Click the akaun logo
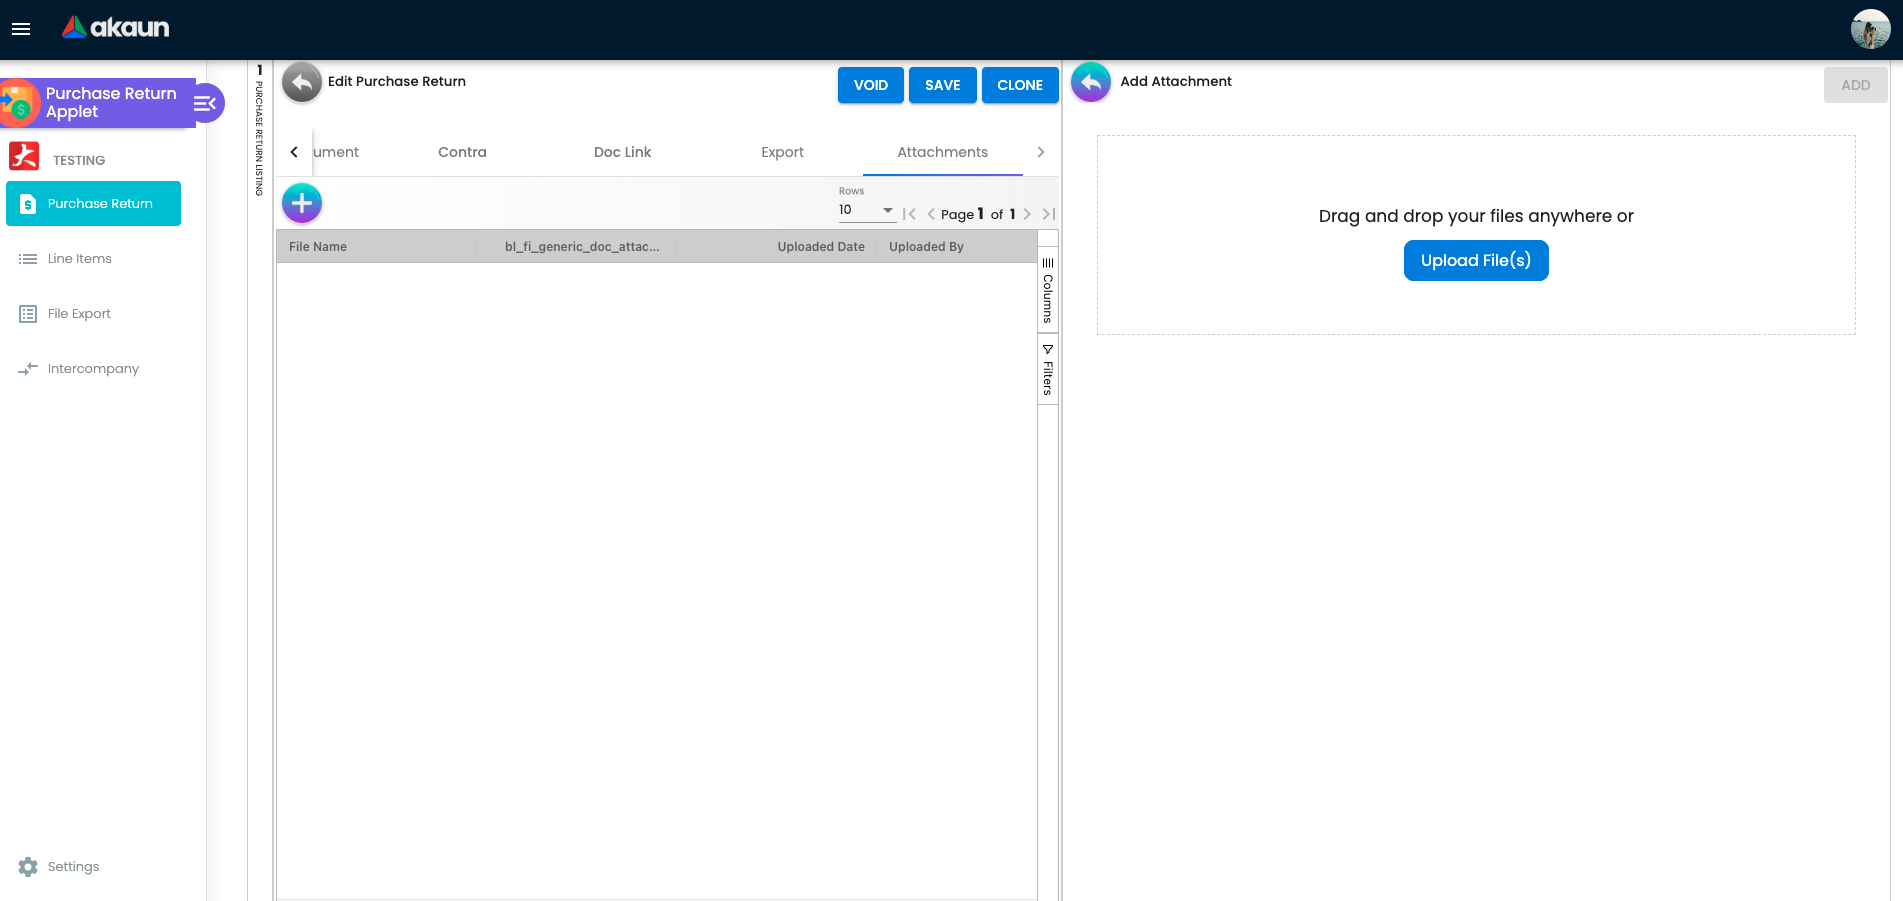Image resolution: width=1903 pixels, height=901 pixels. (x=115, y=28)
